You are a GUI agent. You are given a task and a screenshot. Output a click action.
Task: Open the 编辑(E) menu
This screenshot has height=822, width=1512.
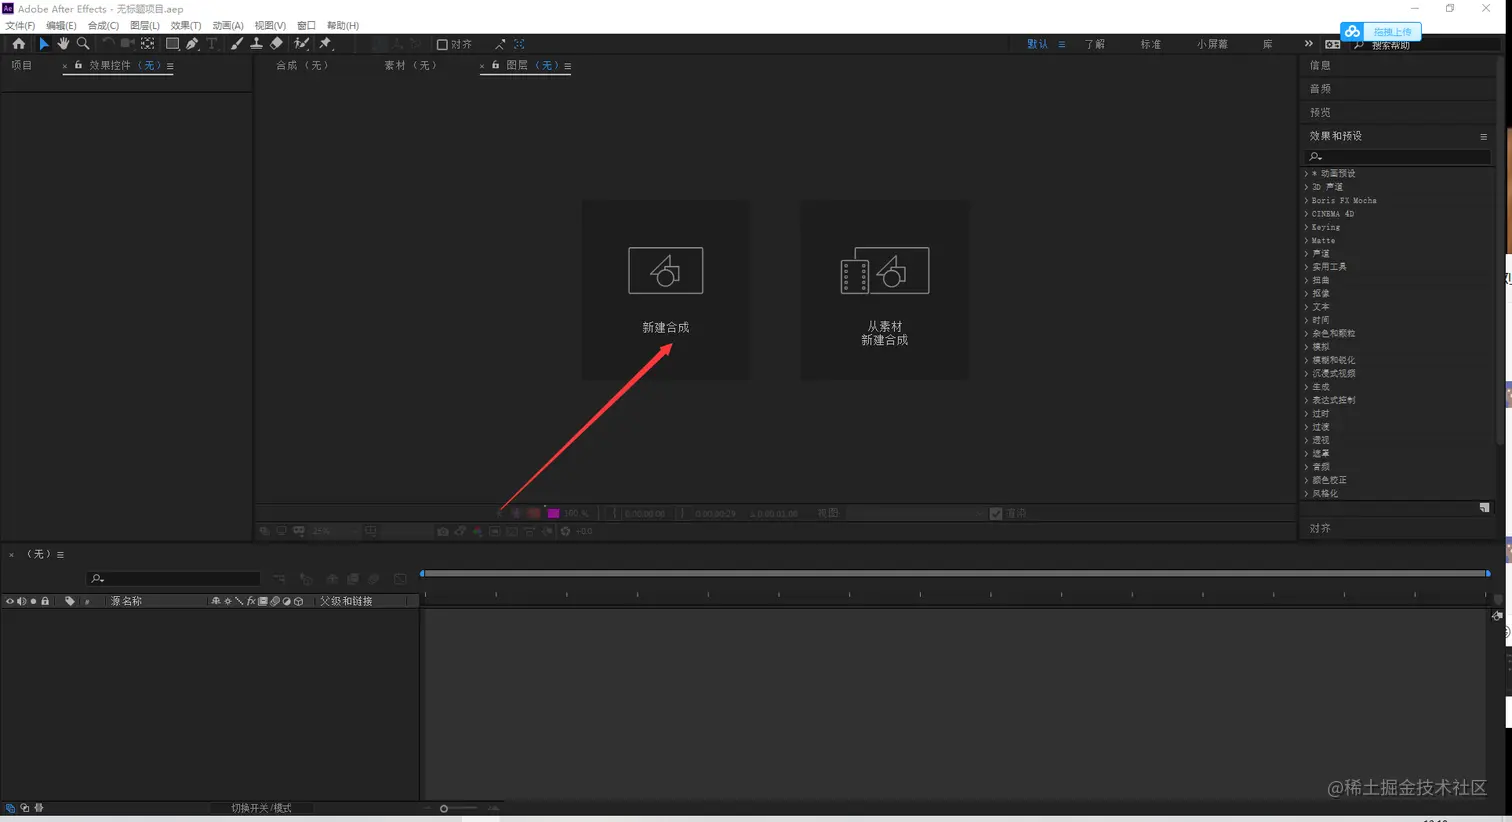coord(61,26)
